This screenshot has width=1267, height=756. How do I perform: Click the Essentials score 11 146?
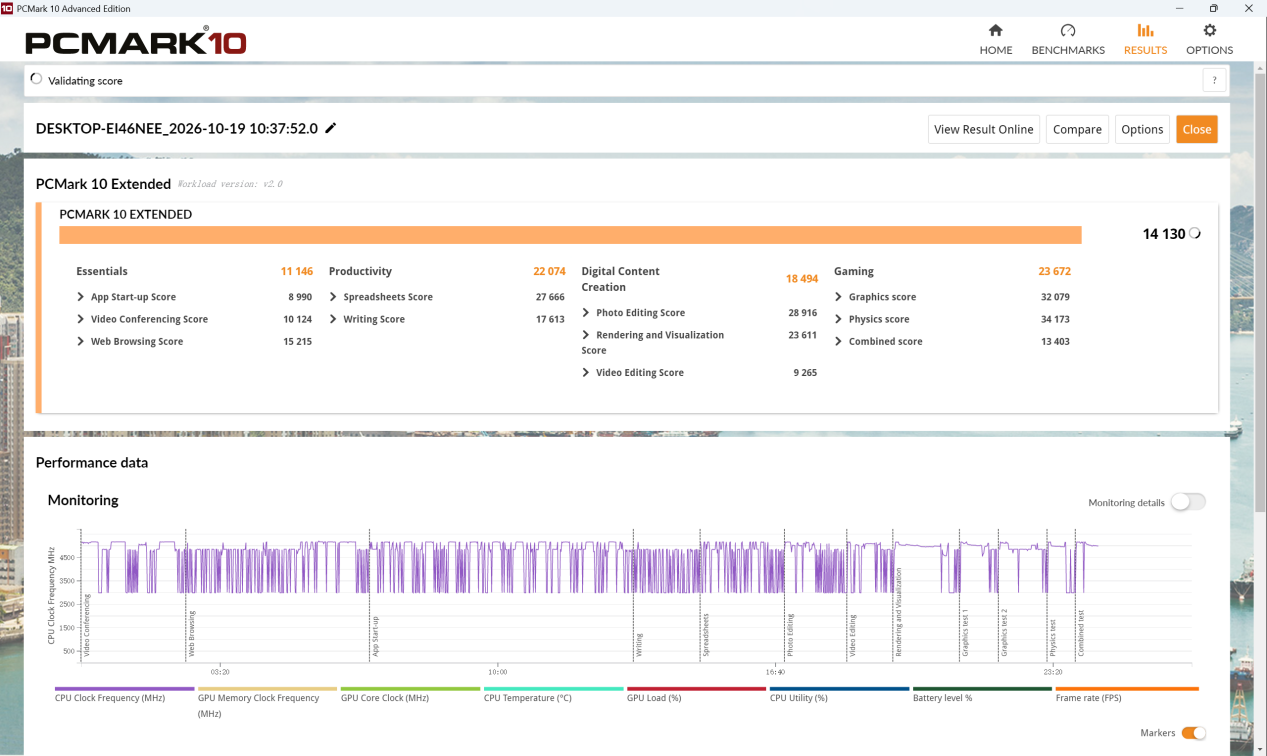click(297, 271)
